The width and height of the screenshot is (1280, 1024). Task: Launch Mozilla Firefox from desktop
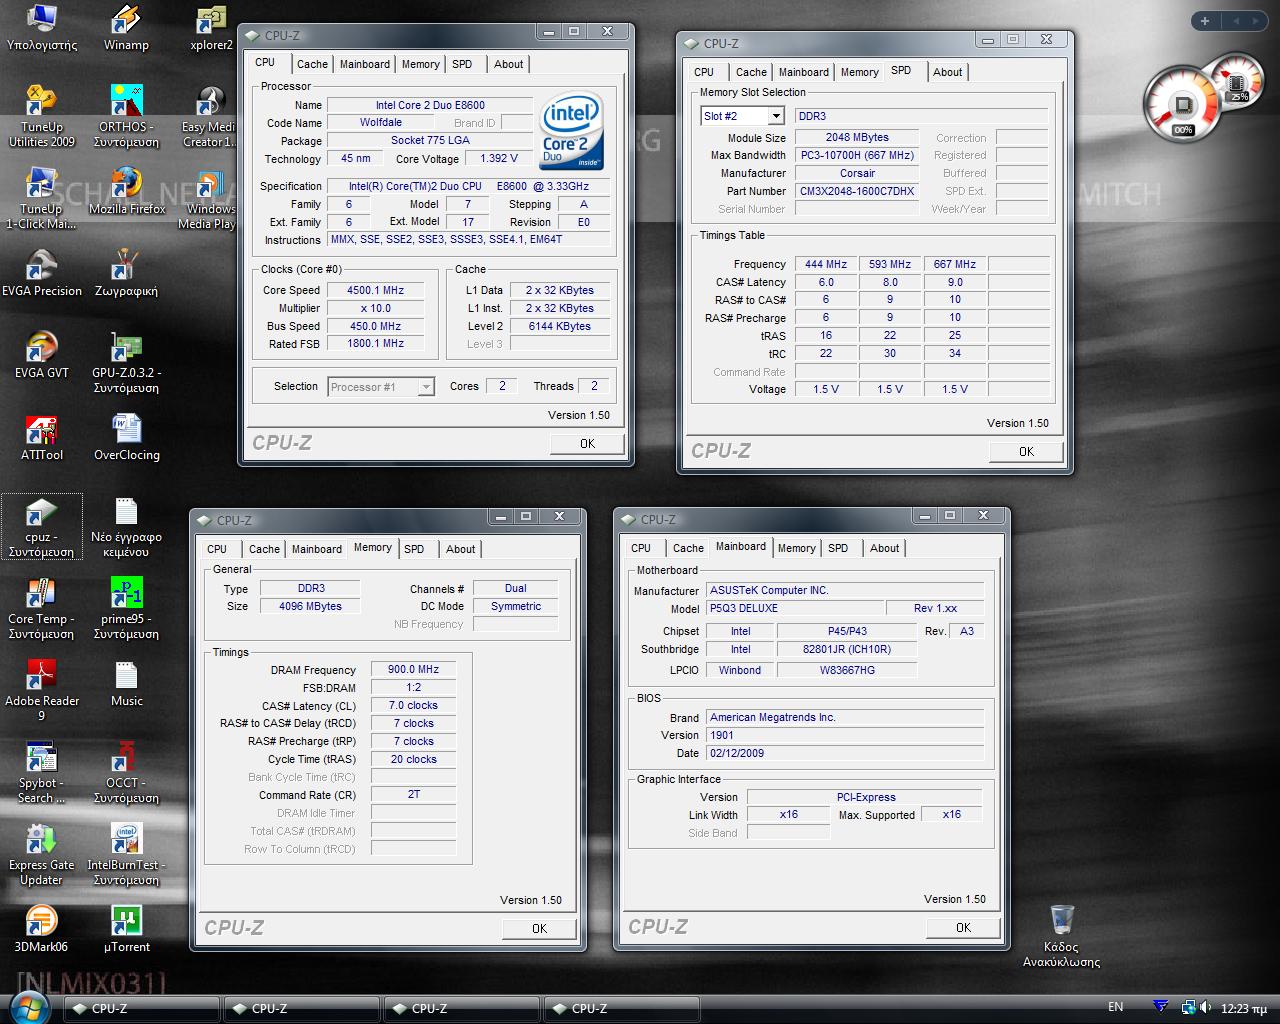coord(126,191)
